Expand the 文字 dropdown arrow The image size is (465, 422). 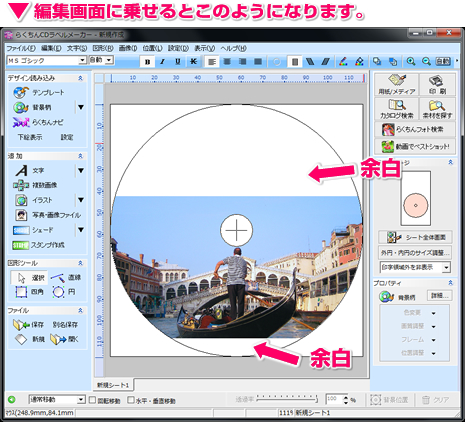point(81,171)
